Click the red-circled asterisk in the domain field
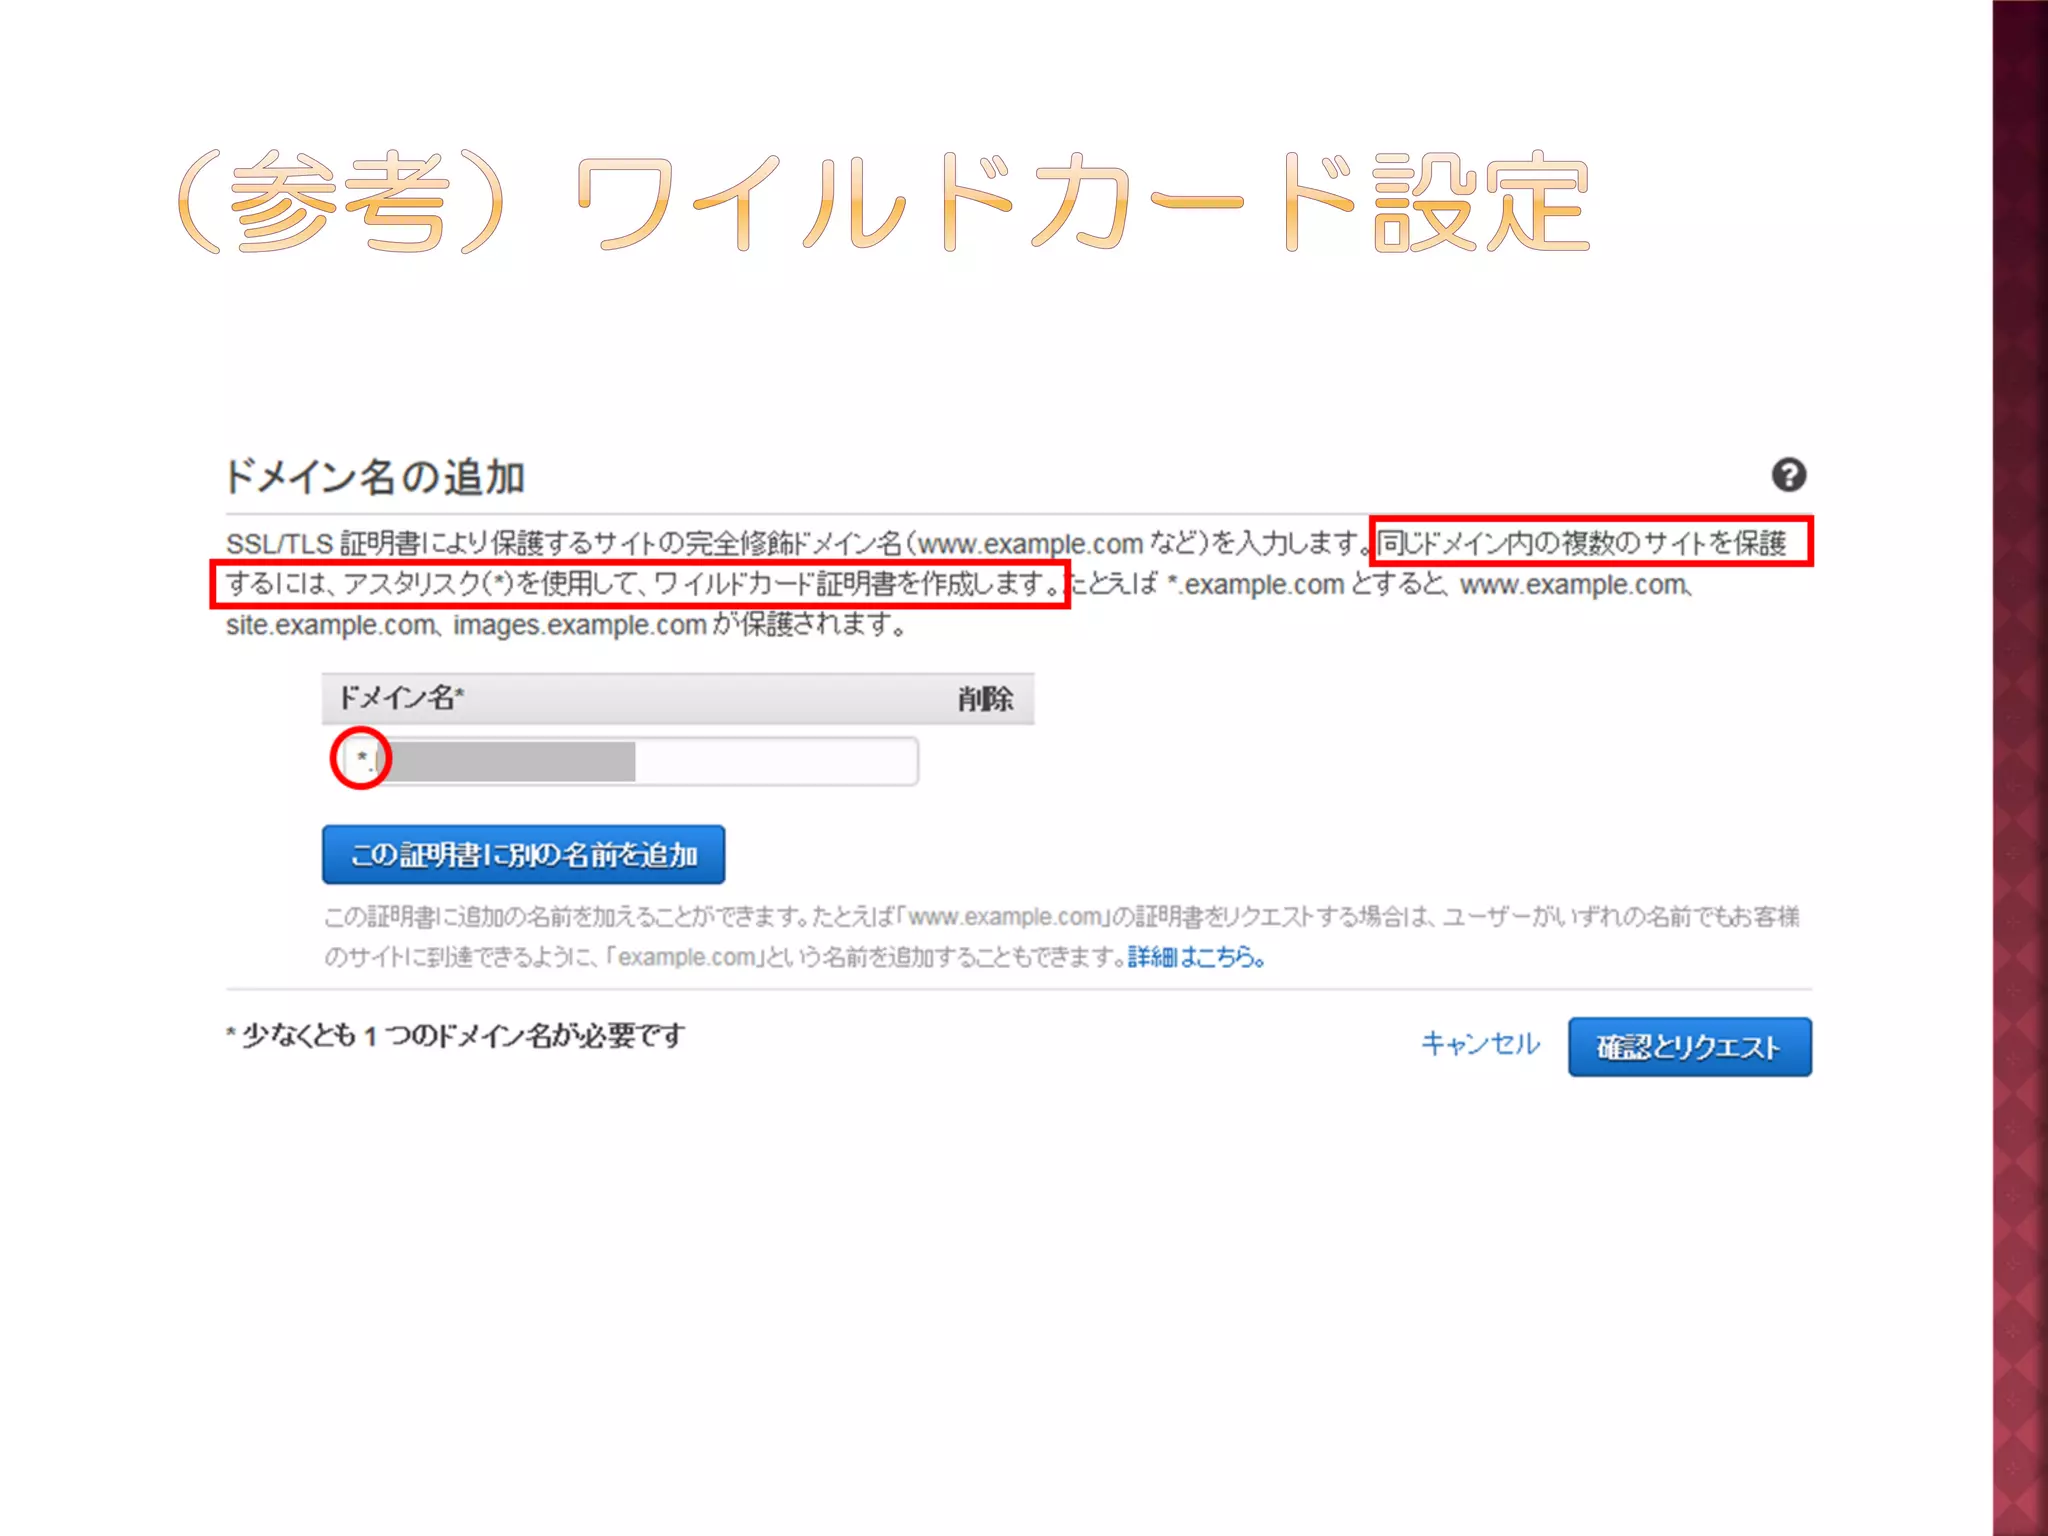This screenshot has height=1536, width=2048. [x=362, y=758]
